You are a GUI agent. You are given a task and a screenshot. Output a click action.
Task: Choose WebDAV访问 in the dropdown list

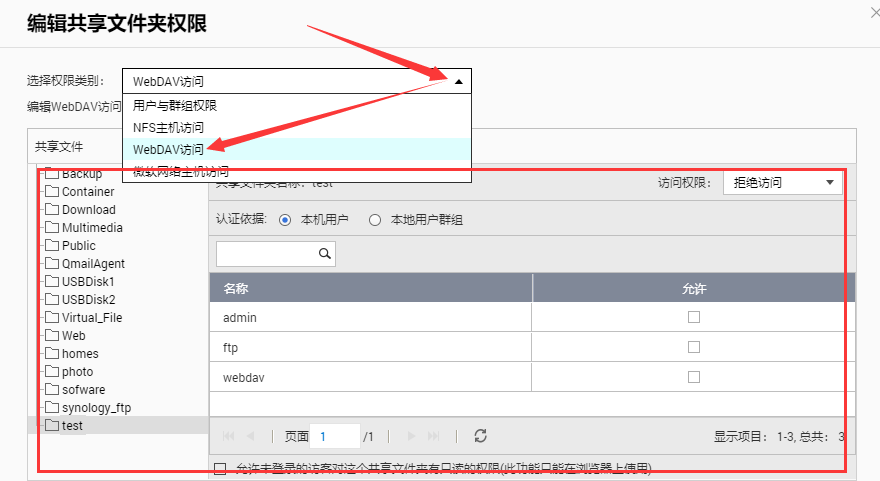[297, 149]
